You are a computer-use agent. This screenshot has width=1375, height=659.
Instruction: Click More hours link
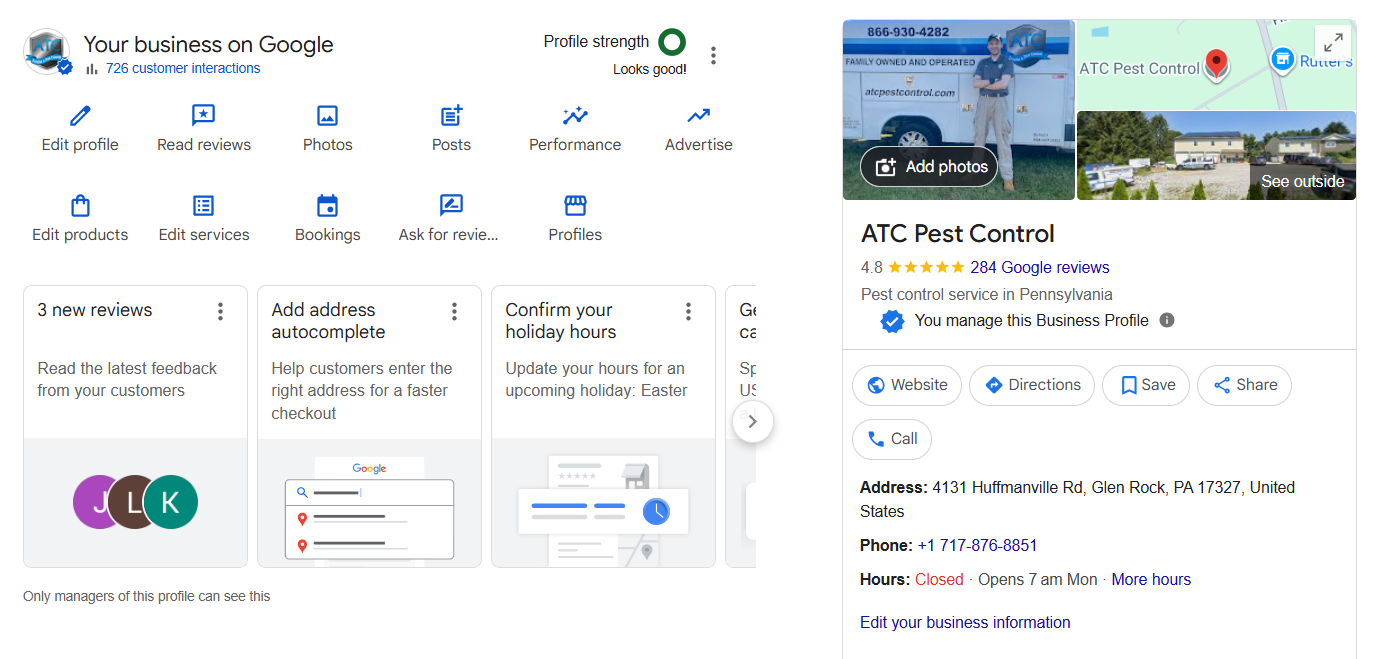point(1151,579)
